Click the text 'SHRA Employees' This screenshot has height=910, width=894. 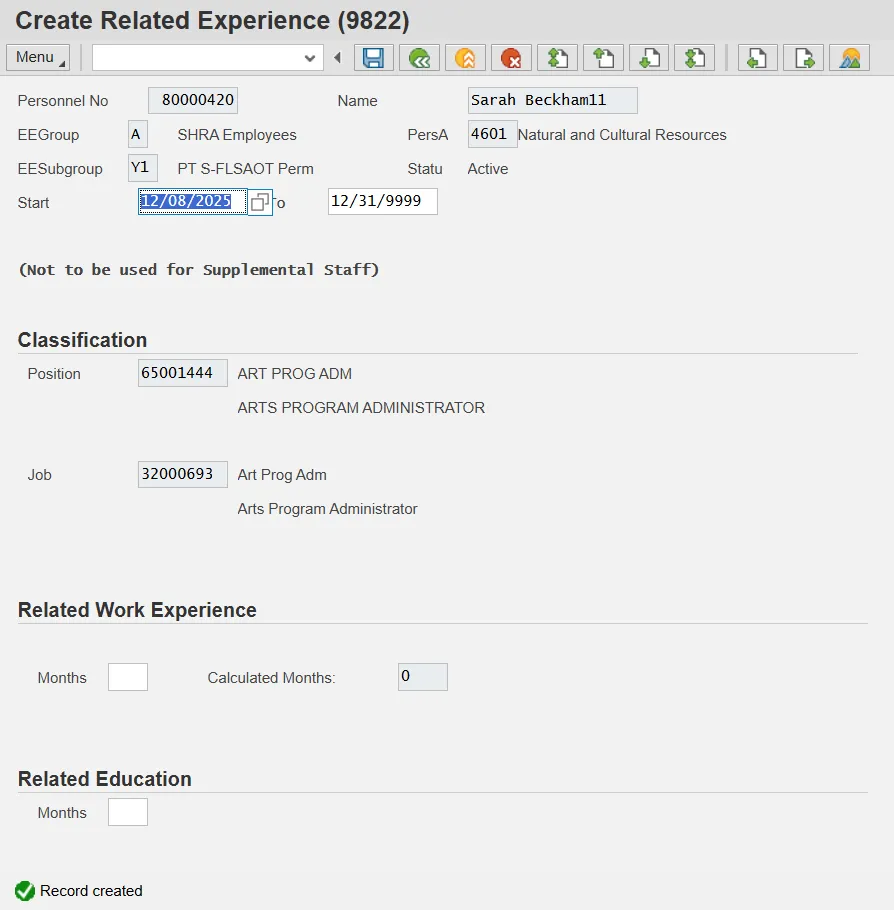point(237,135)
